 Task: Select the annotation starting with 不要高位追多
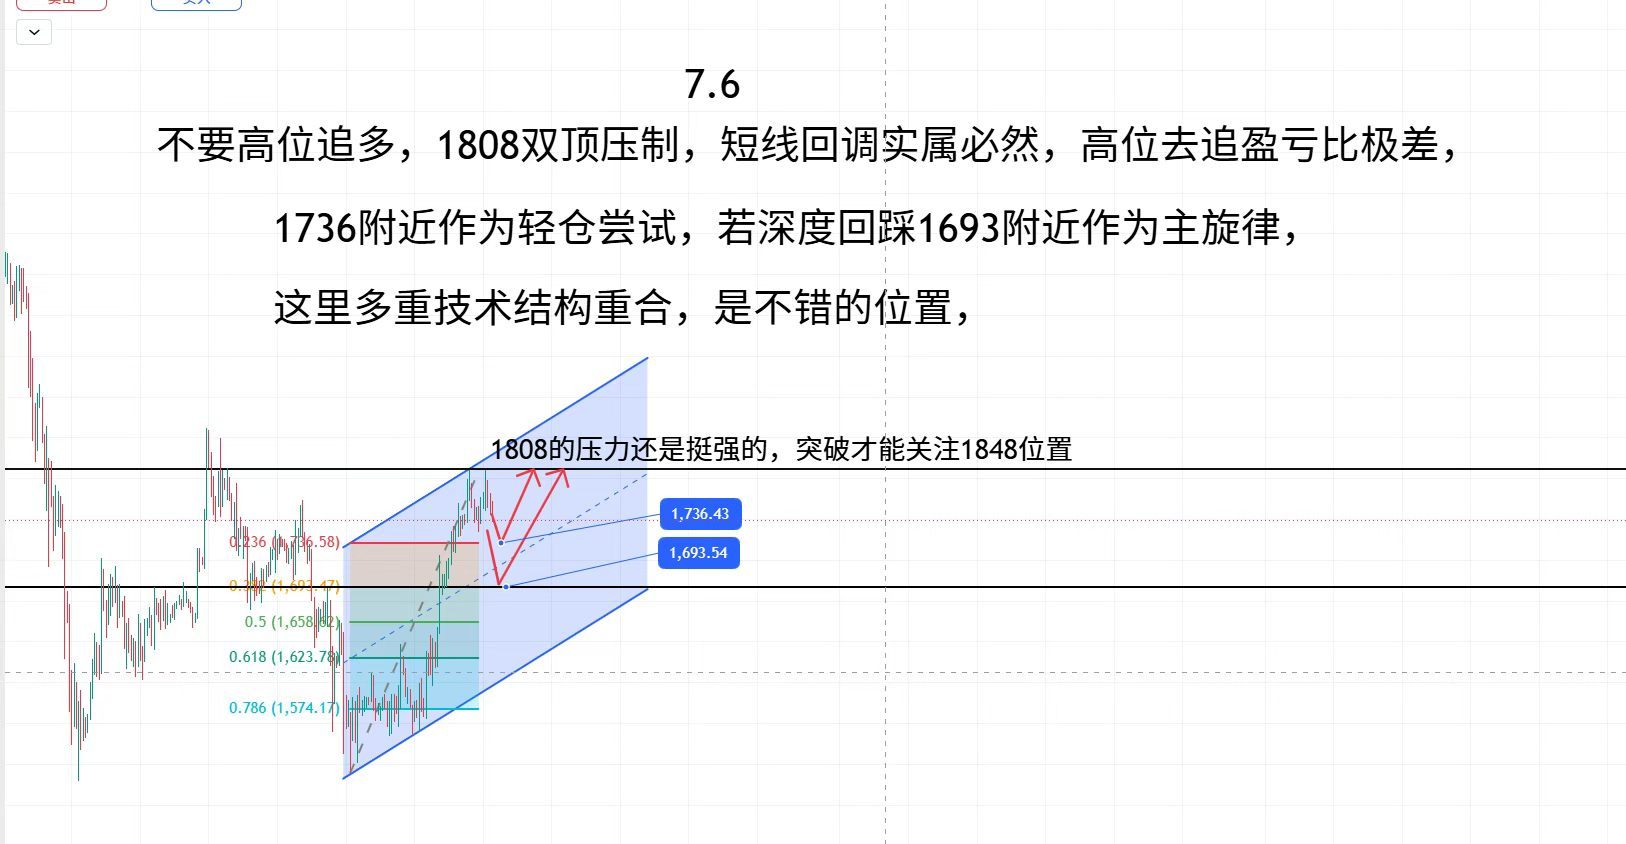(808, 145)
